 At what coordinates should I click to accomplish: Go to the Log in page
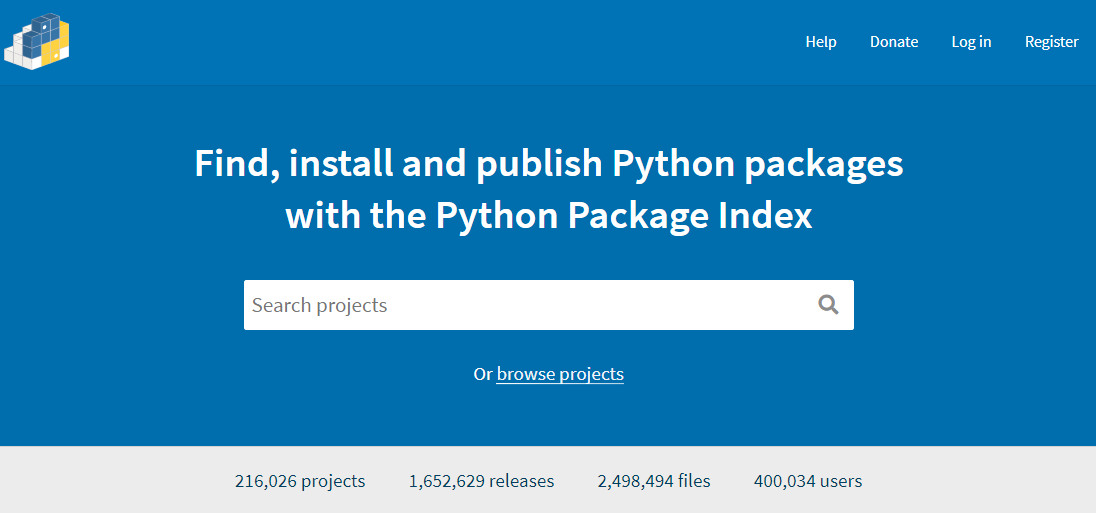pyautogui.click(x=971, y=42)
